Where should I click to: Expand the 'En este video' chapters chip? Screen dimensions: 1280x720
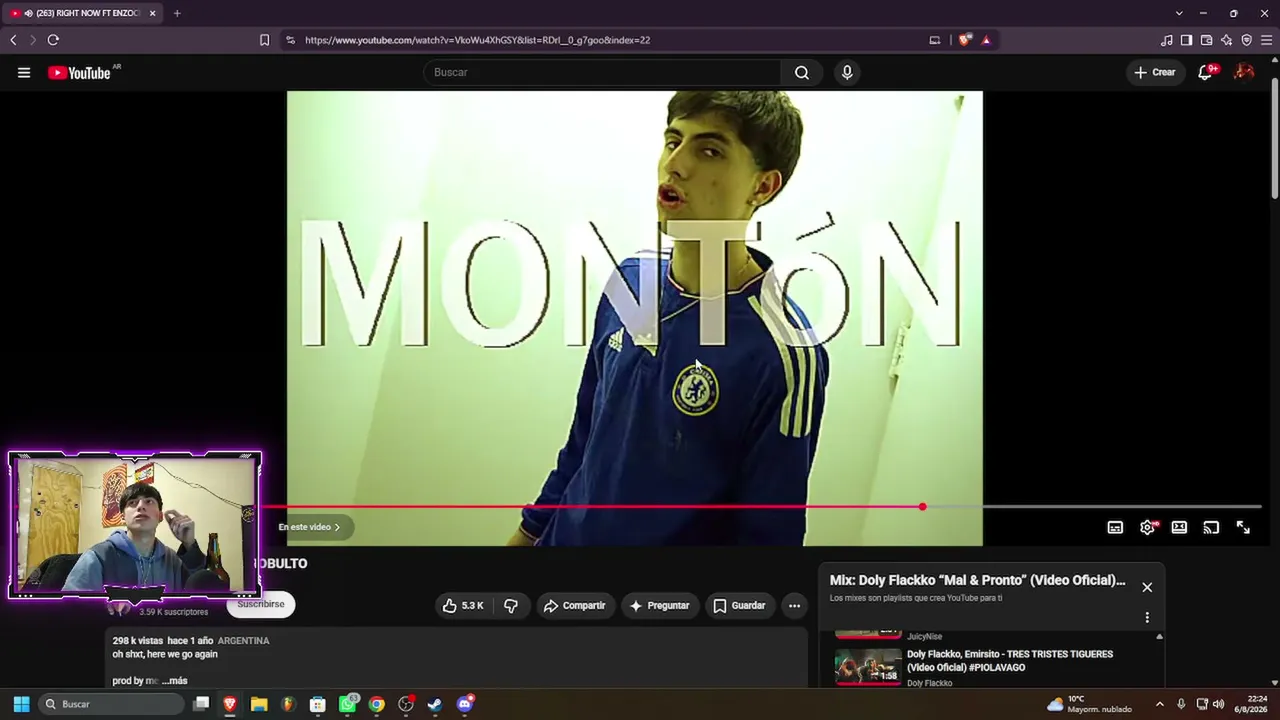click(x=309, y=527)
